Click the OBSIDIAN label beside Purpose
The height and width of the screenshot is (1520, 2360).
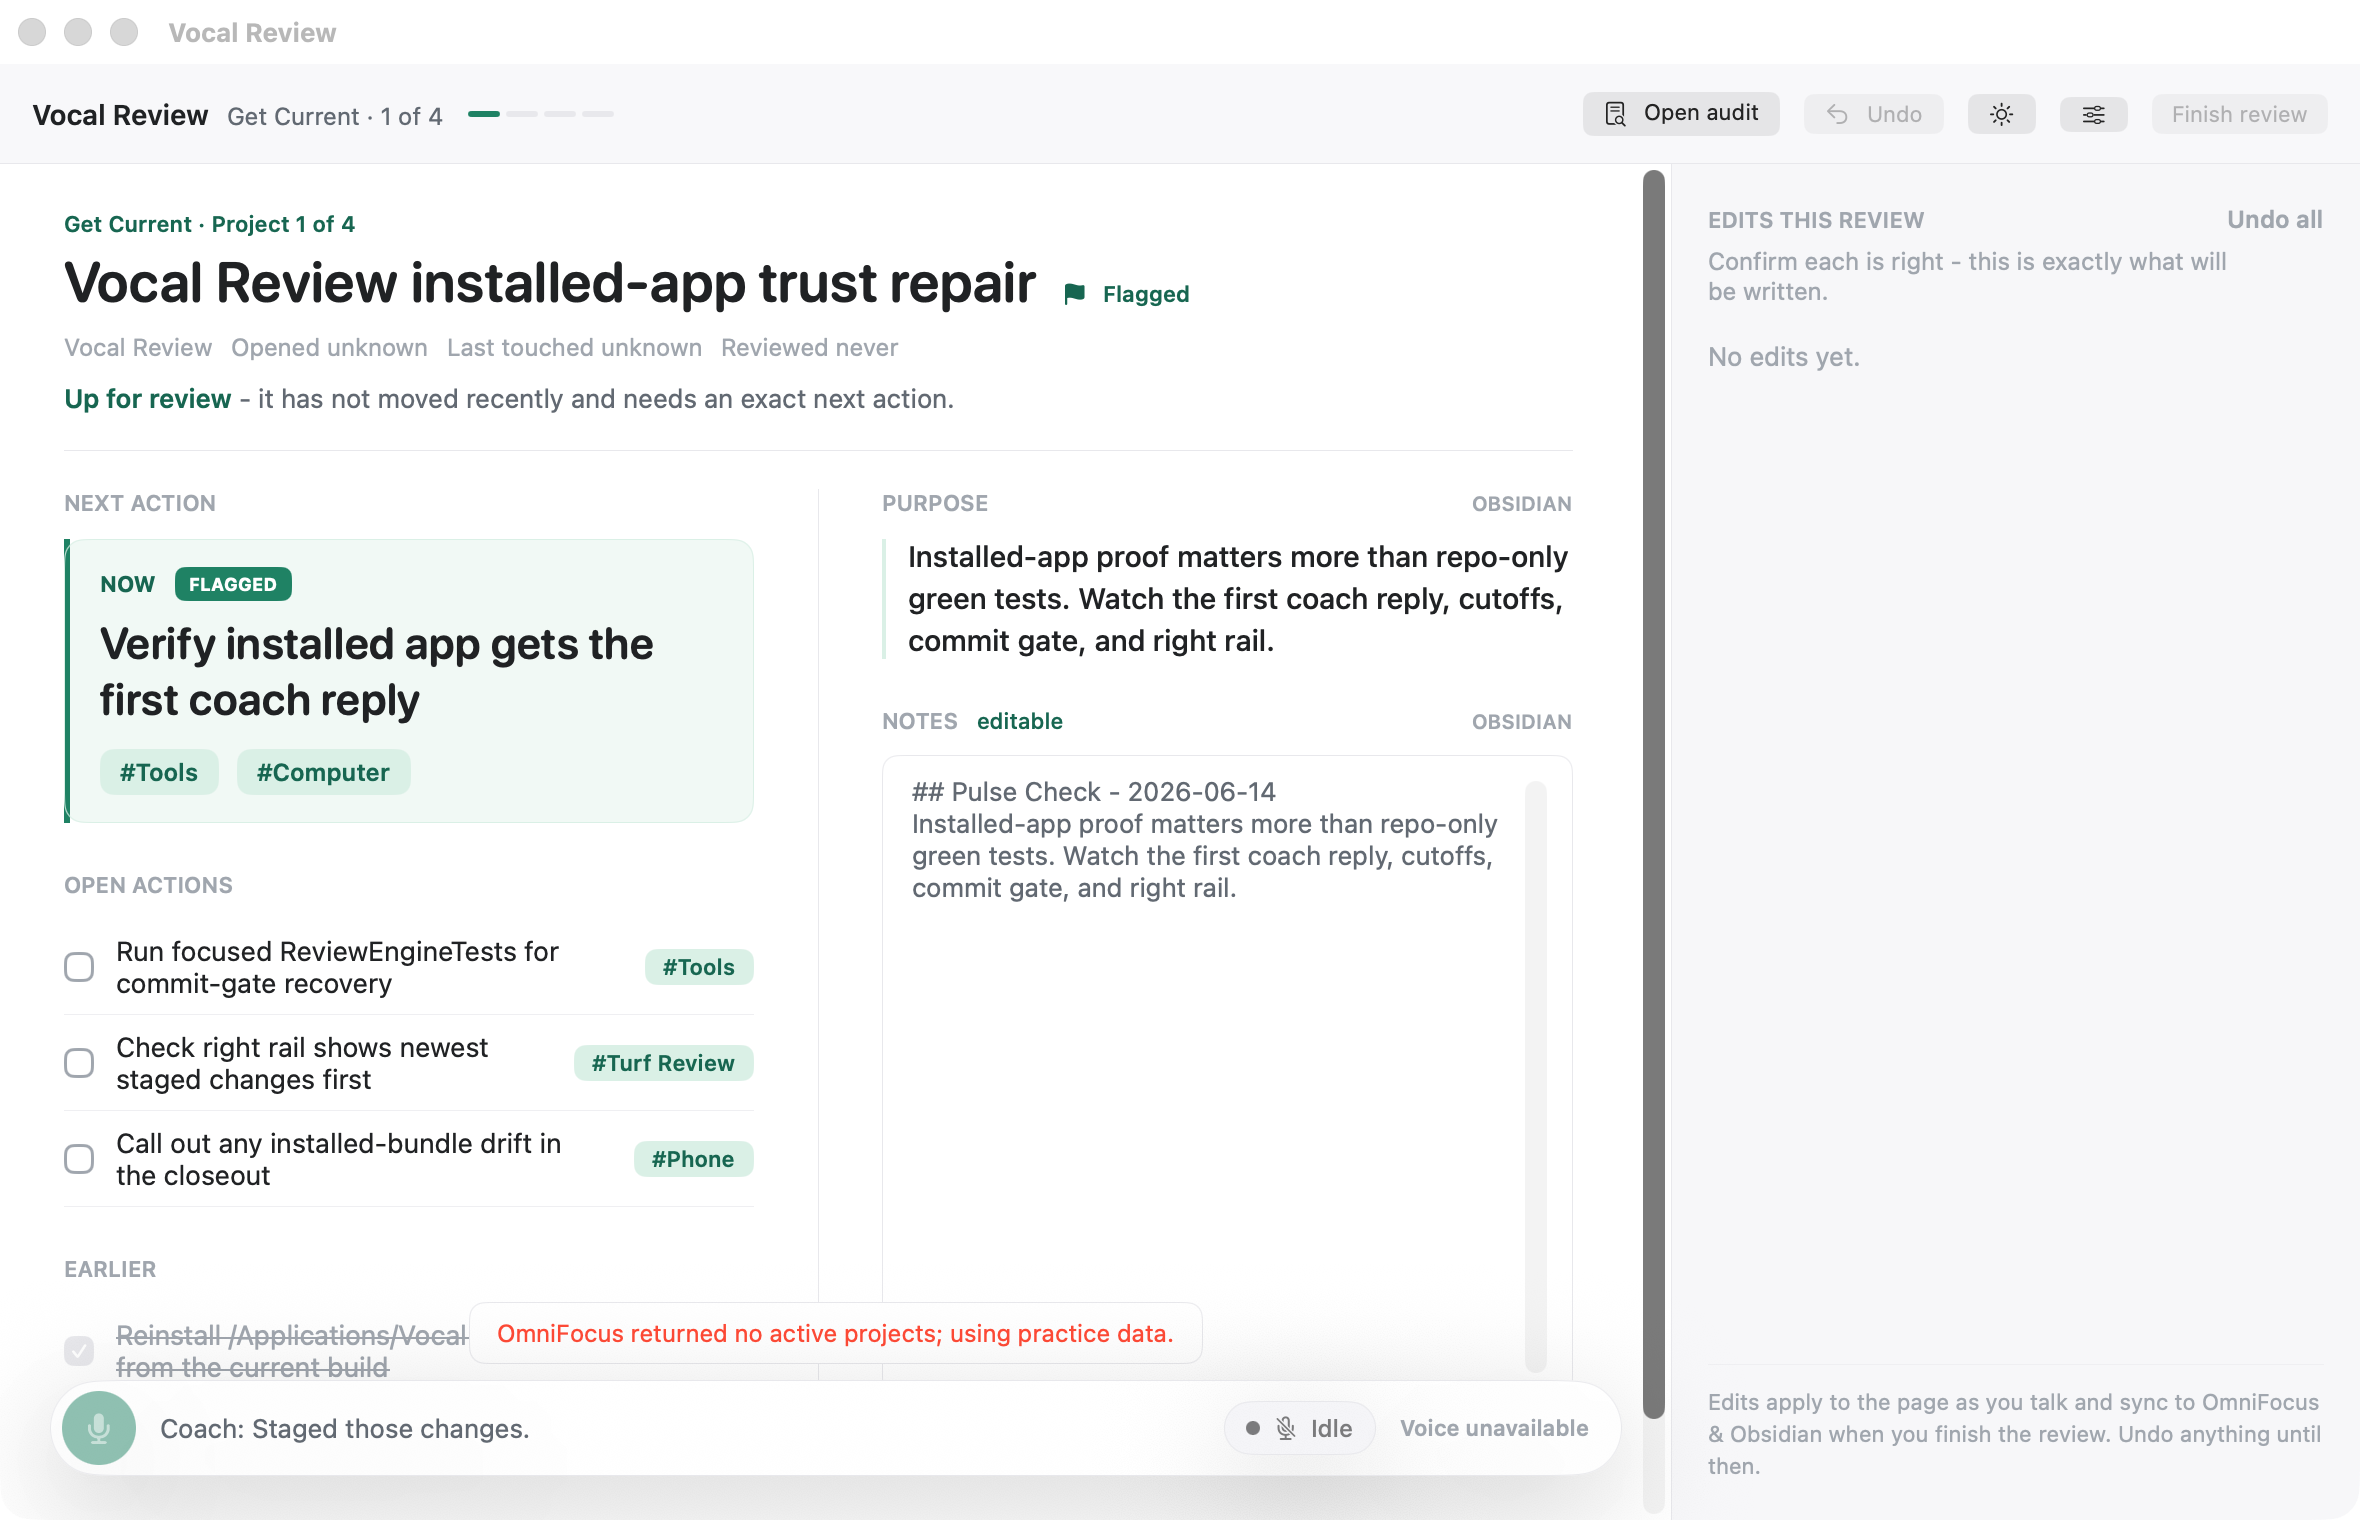pos(1521,504)
